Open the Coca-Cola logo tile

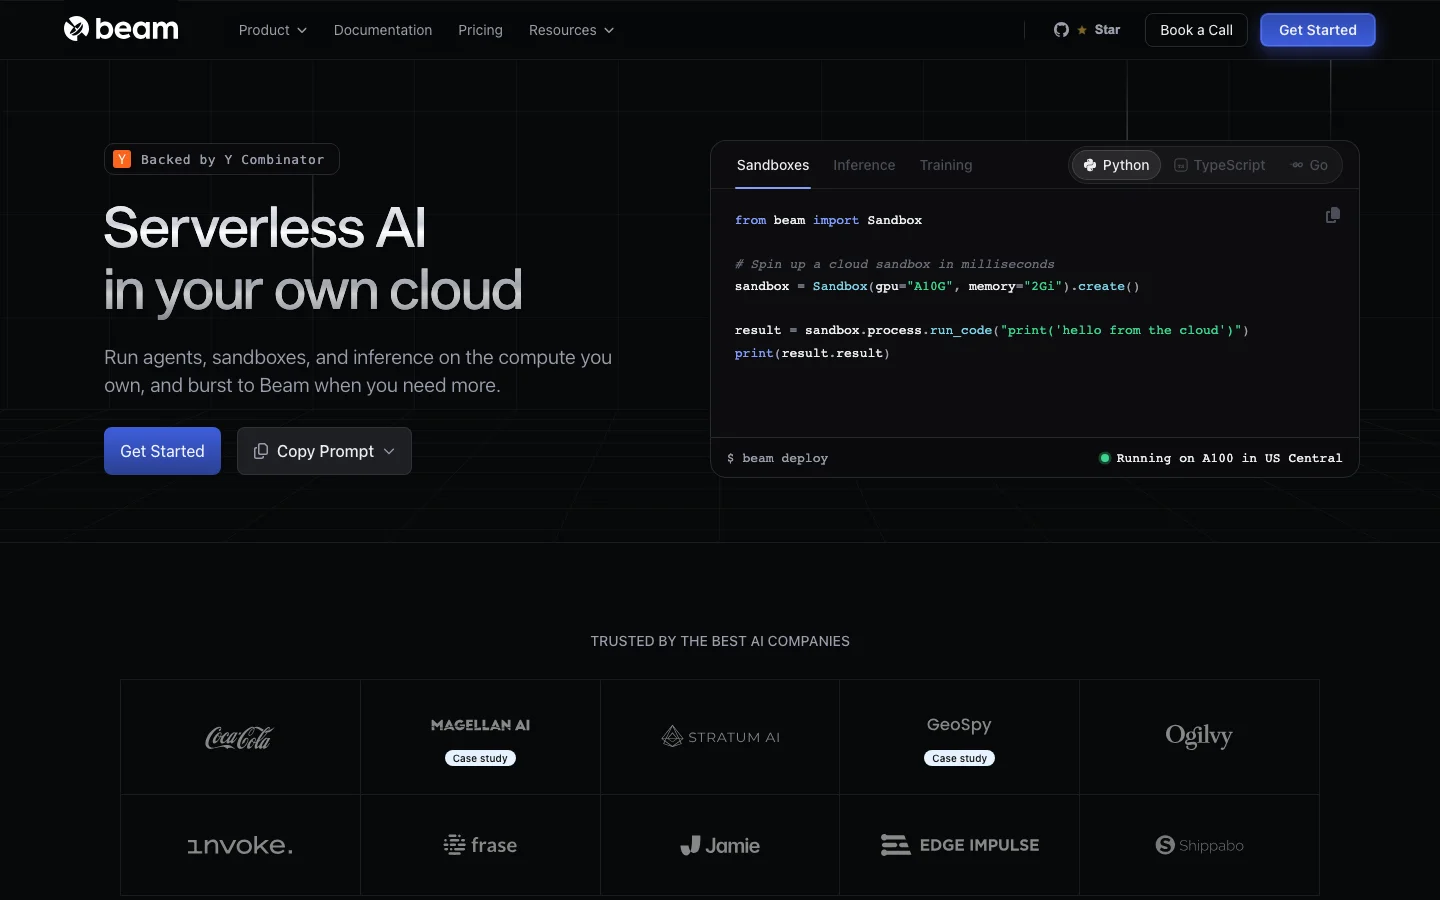tap(239, 737)
